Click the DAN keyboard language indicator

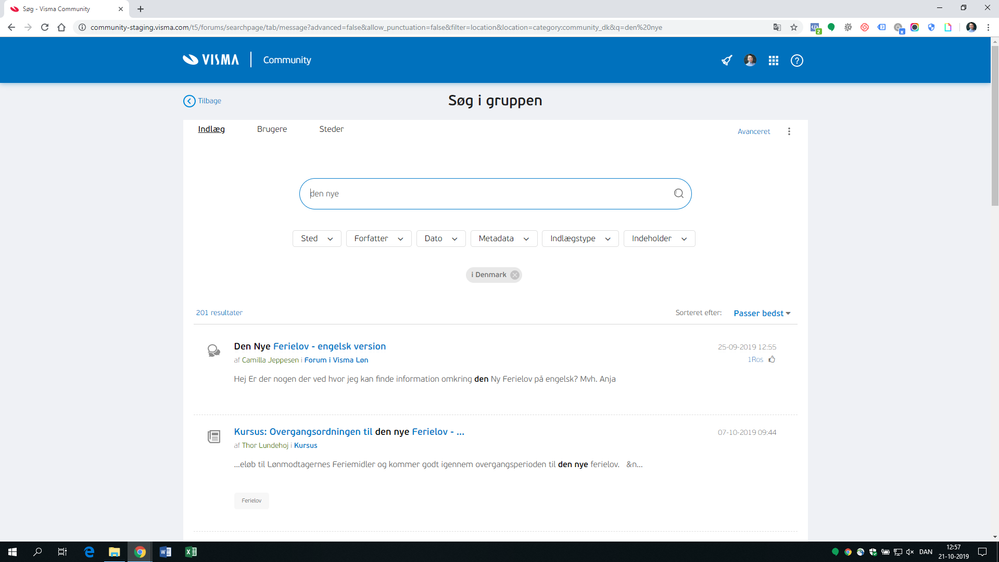click(x=926, y=552)
